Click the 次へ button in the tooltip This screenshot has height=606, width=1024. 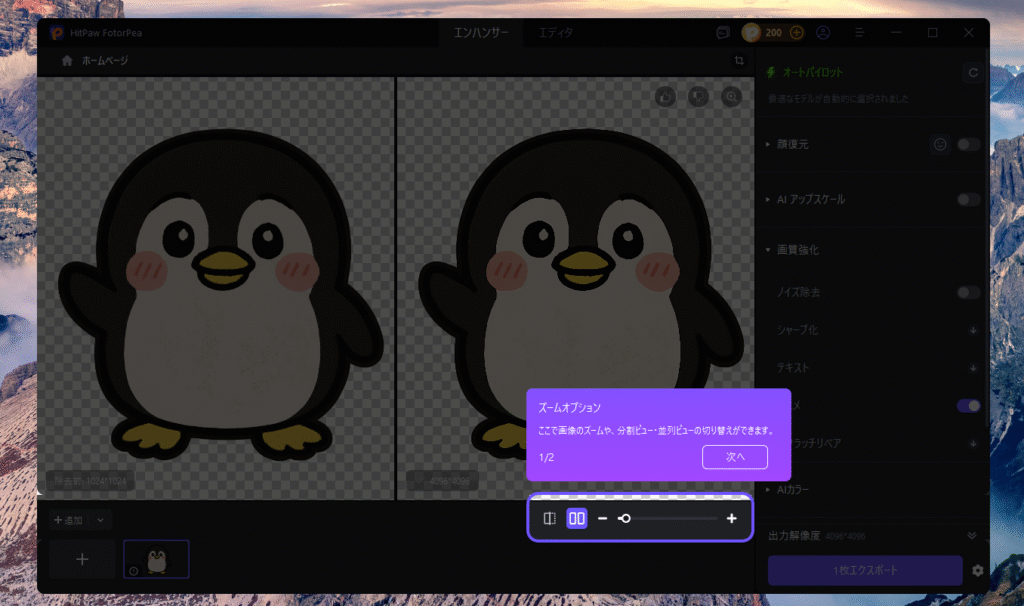point(735,456)
